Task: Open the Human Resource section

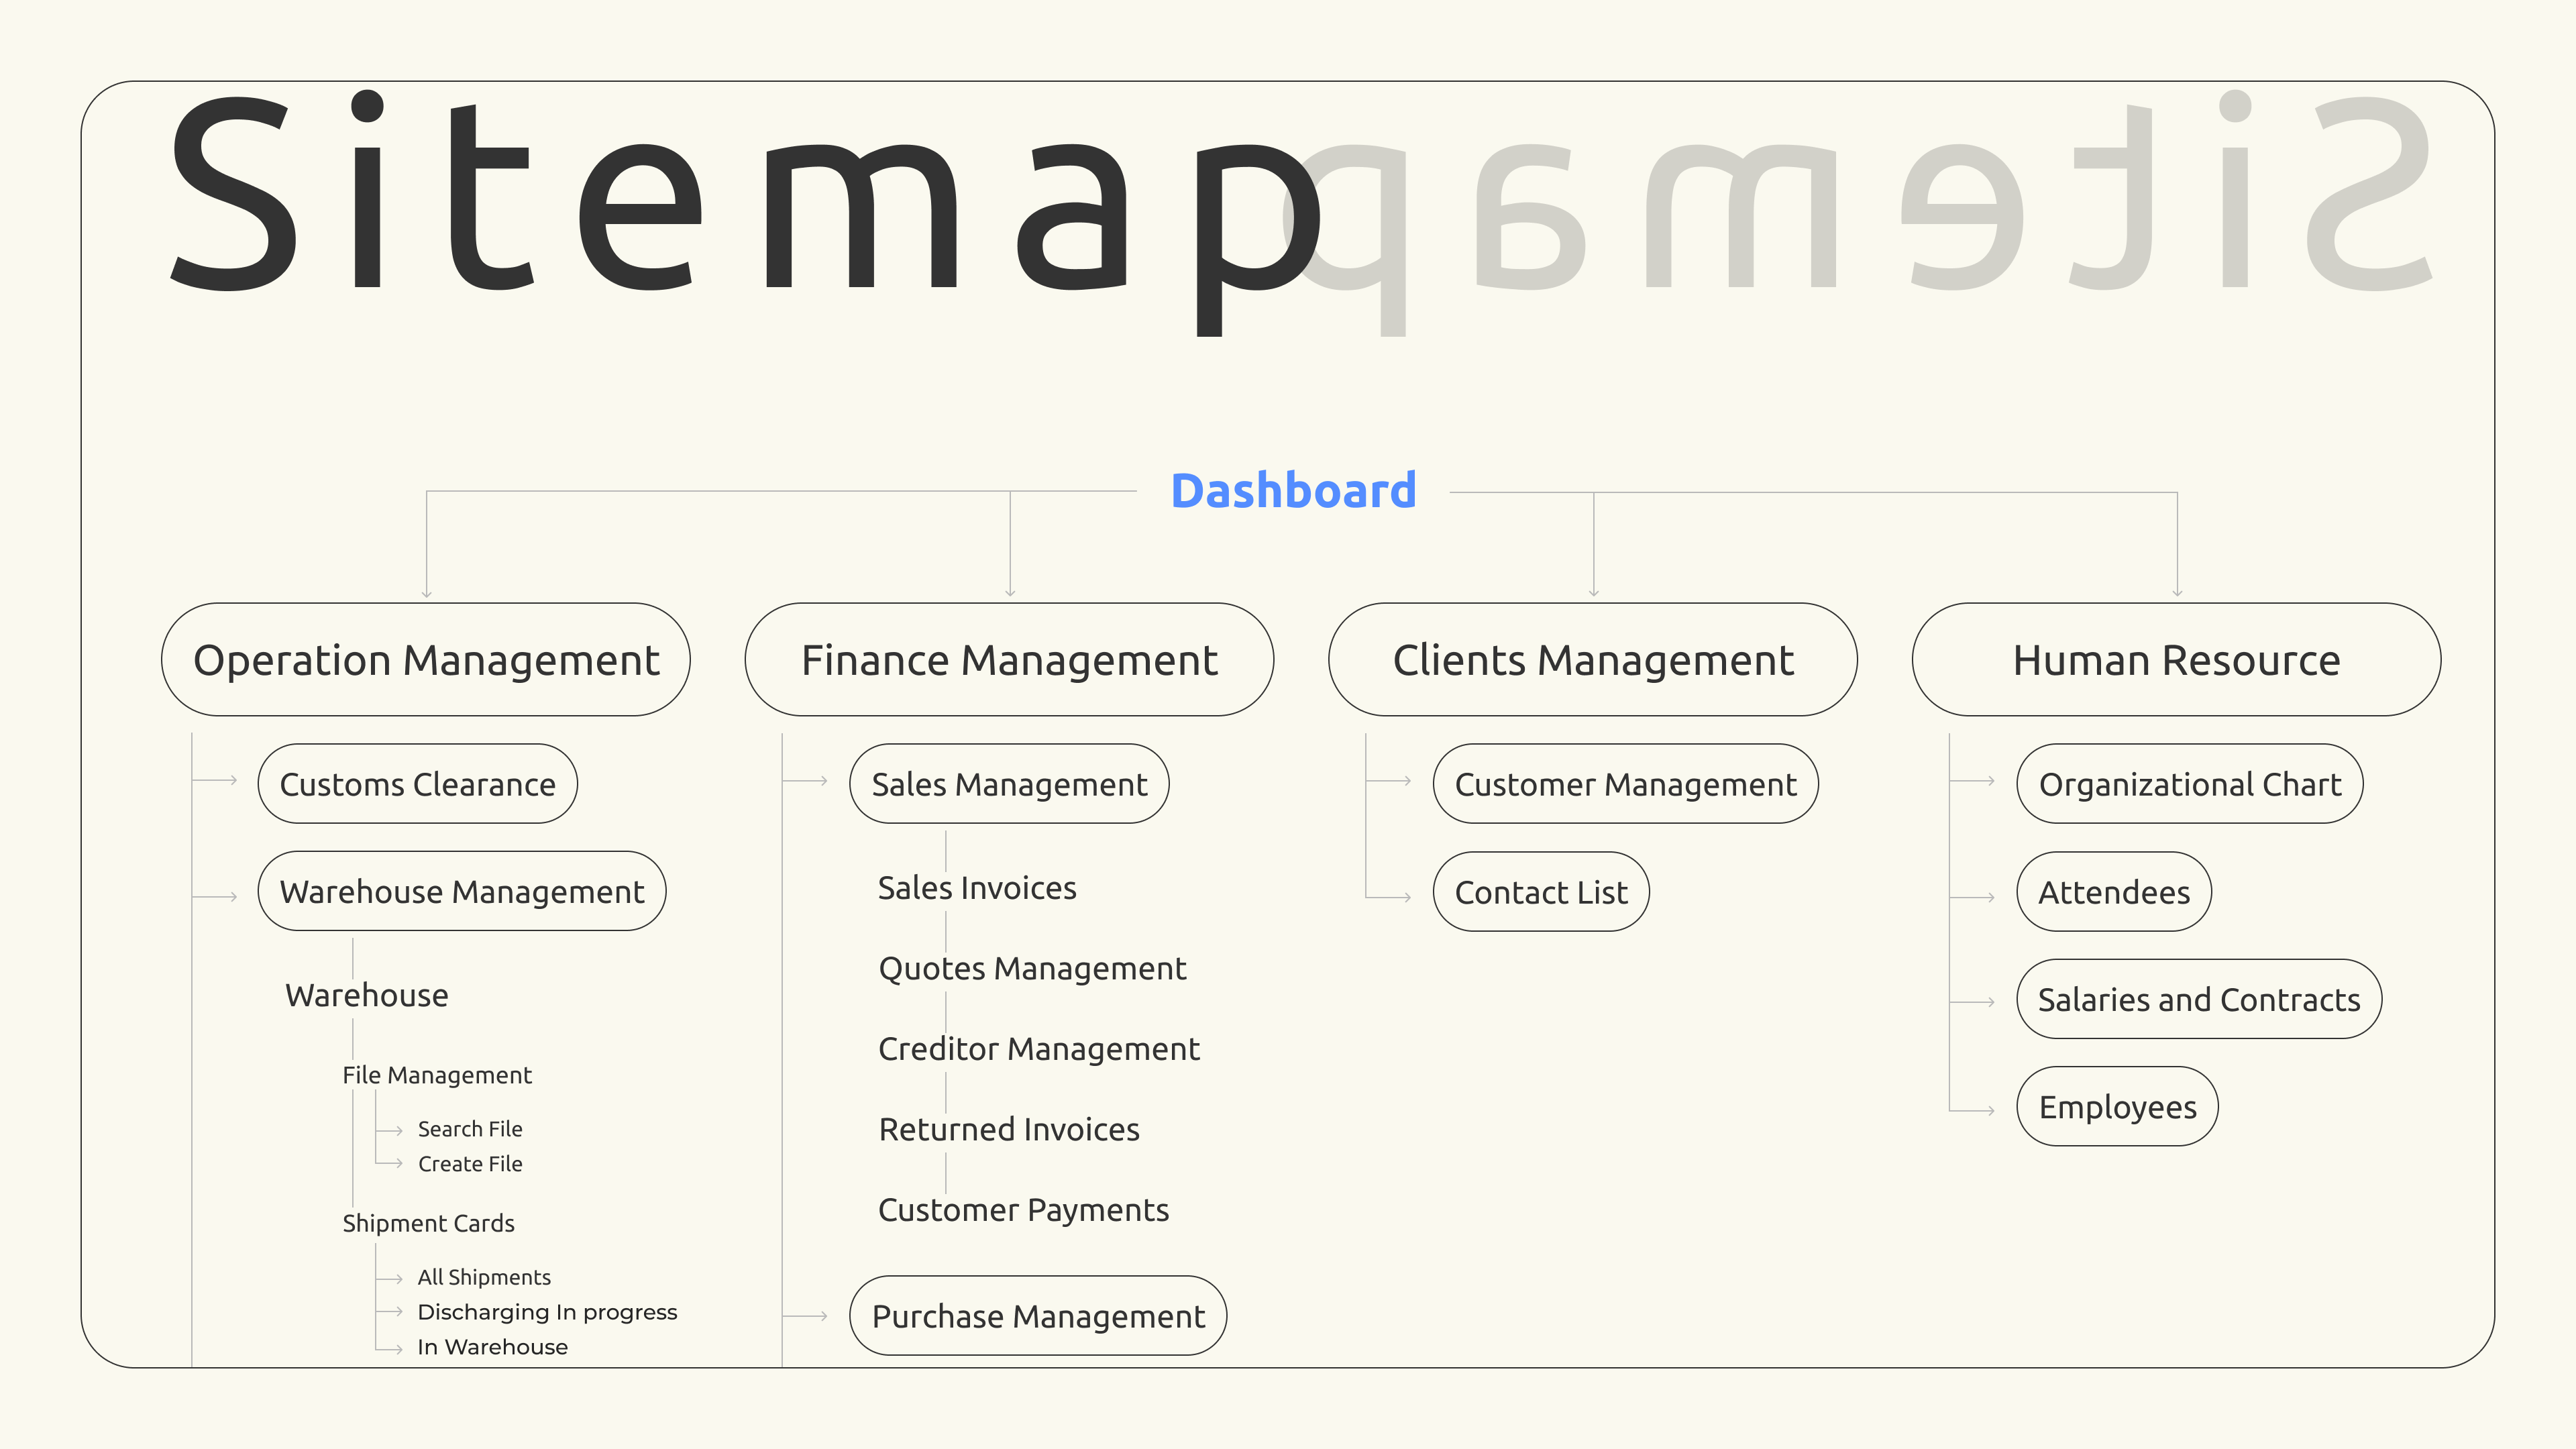Action: coord(2176,660)
